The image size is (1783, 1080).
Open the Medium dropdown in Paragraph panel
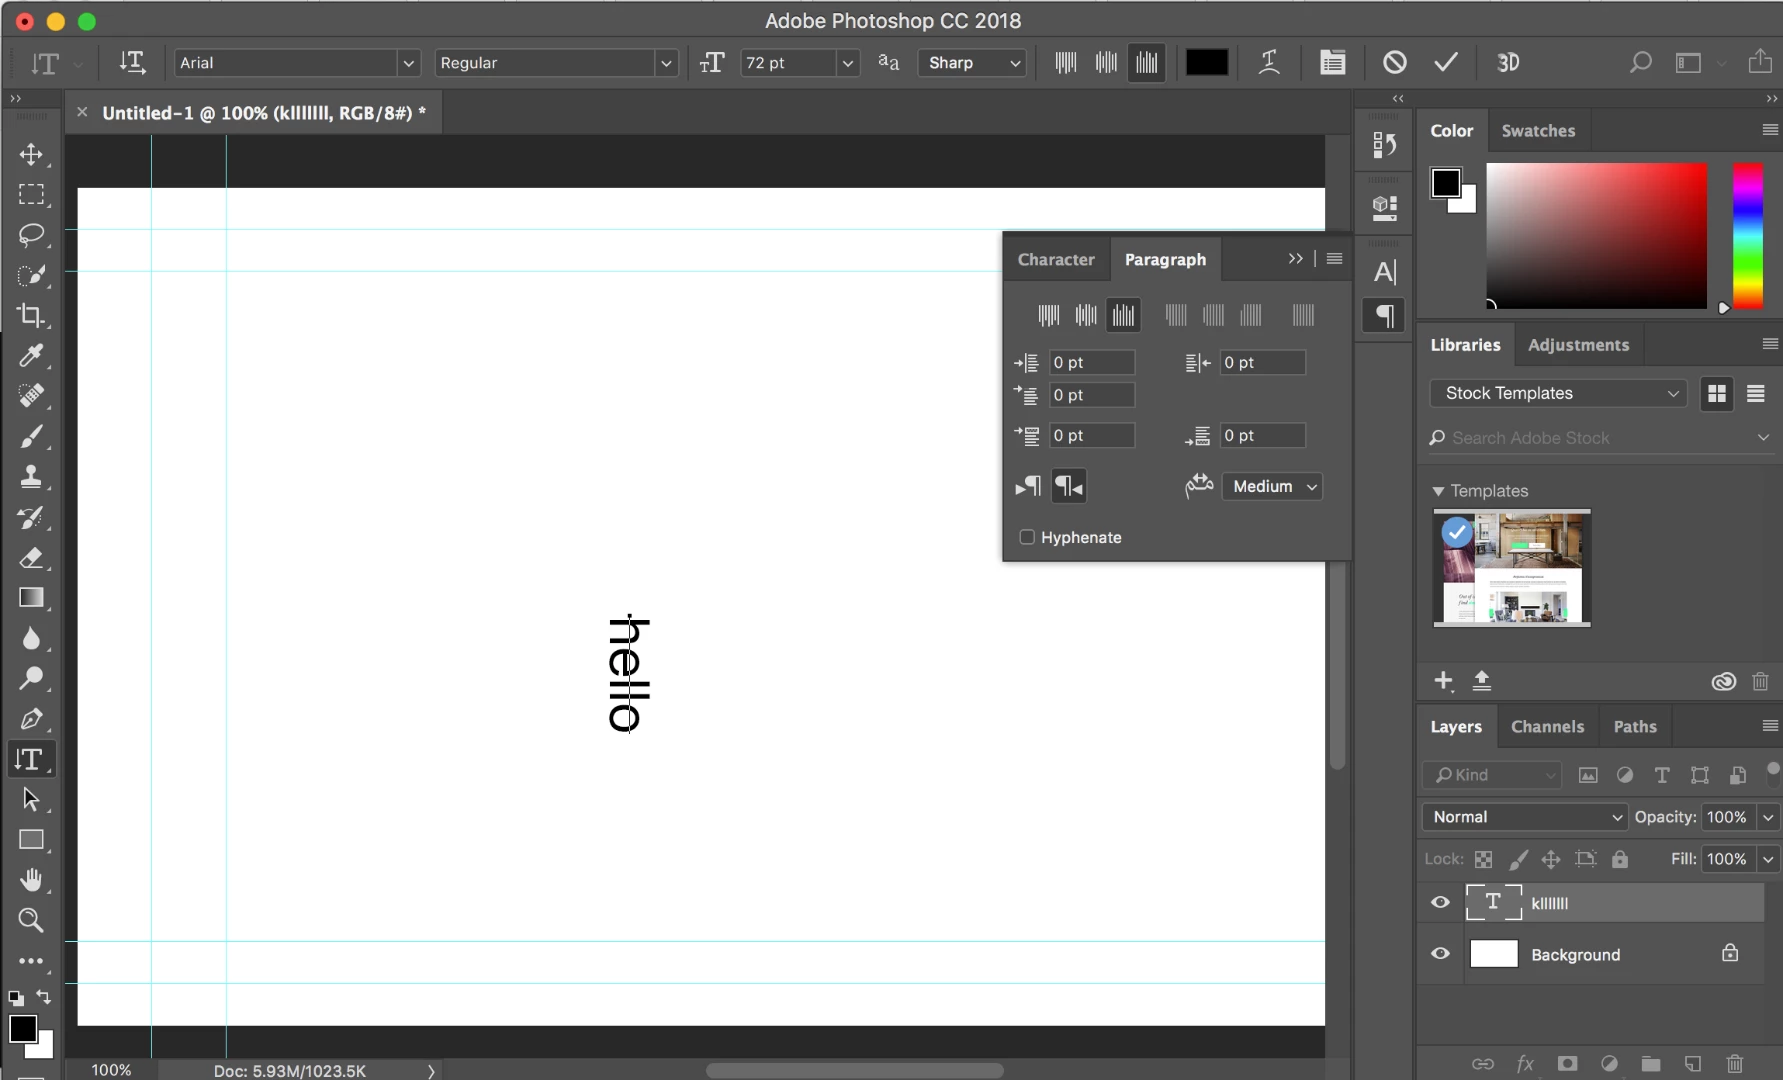click(1272, 486)
